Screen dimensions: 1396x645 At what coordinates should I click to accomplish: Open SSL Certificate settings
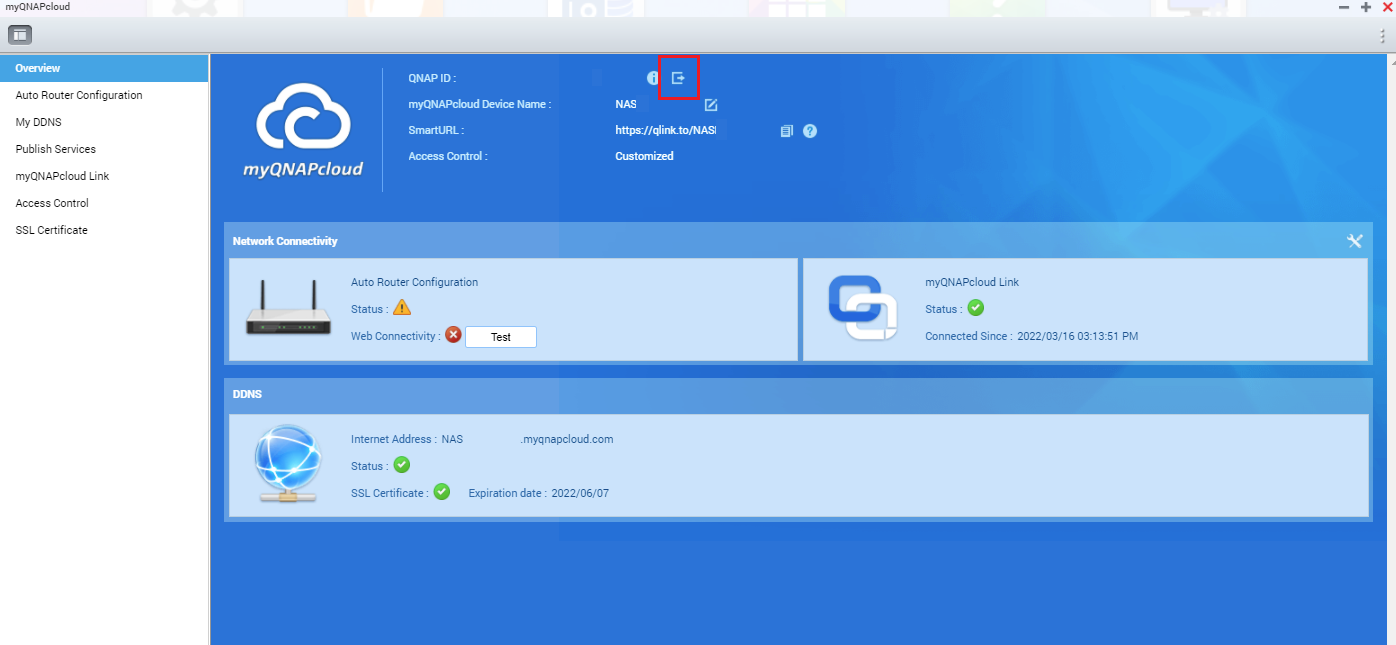point(51,230)
